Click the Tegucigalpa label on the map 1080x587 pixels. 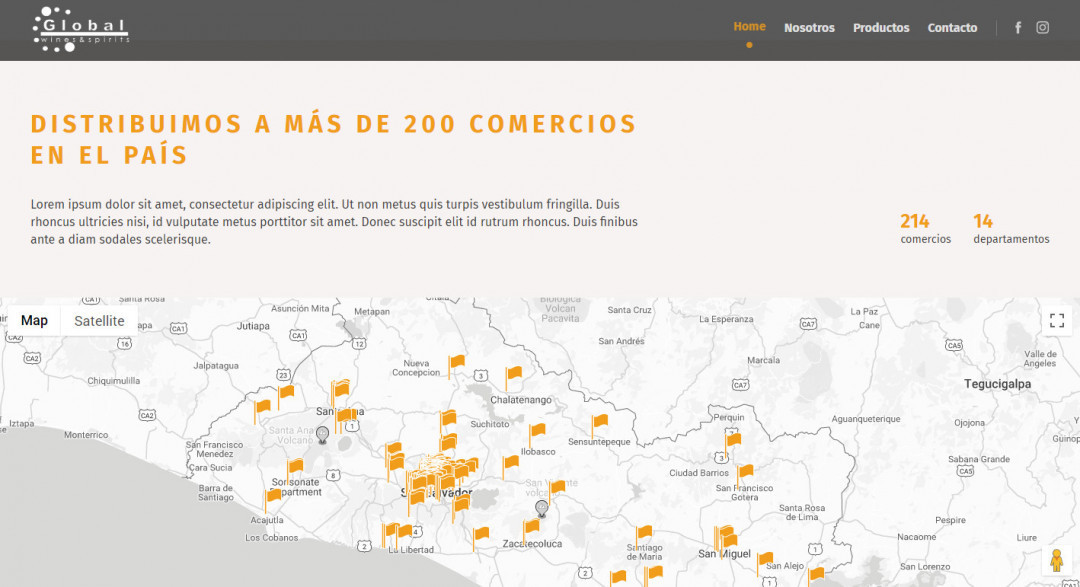997,384
